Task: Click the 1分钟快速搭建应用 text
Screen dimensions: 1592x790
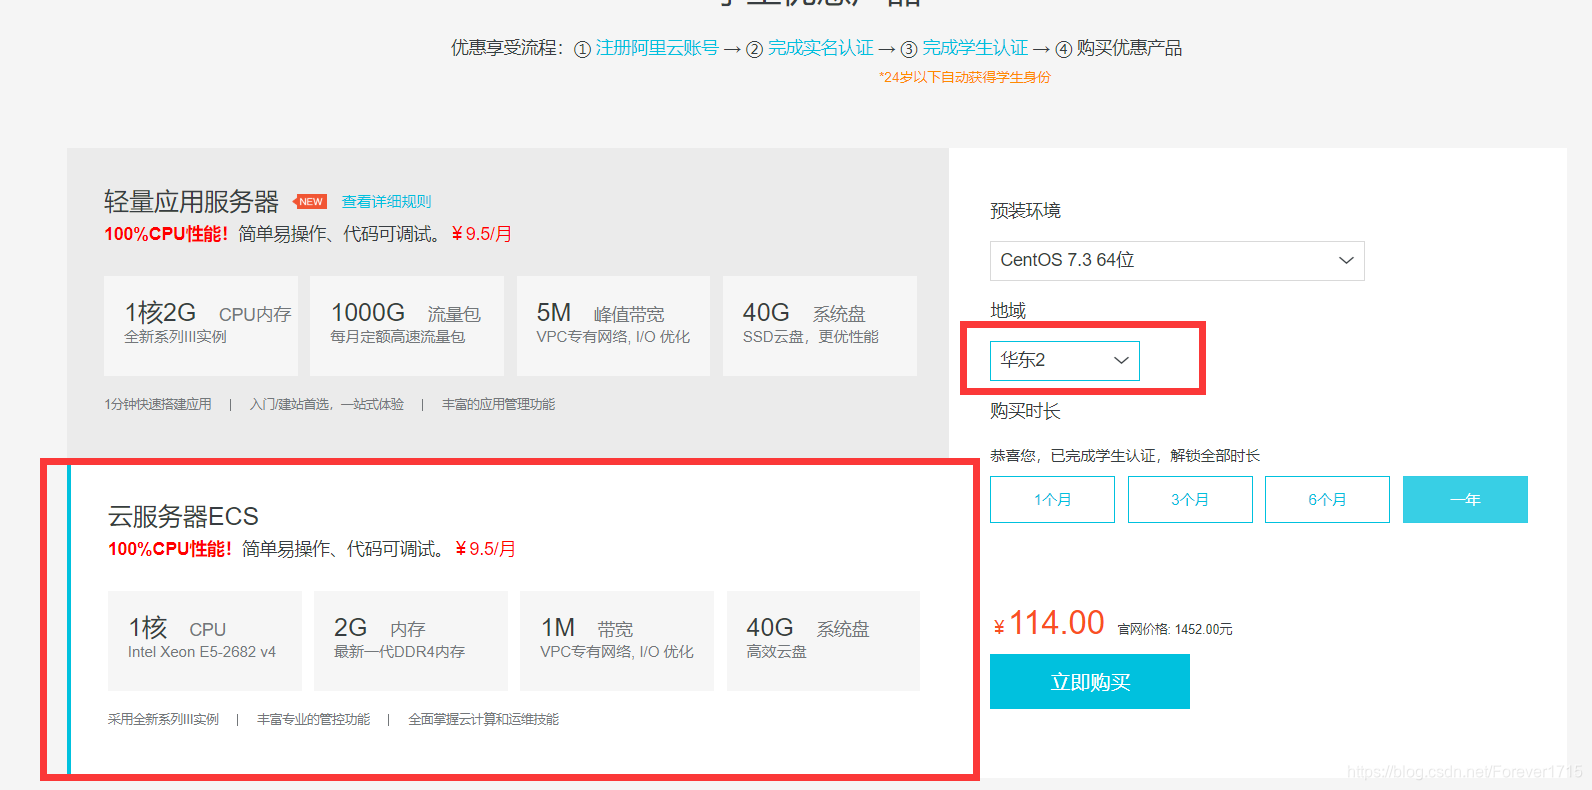Action: [158, 404]
